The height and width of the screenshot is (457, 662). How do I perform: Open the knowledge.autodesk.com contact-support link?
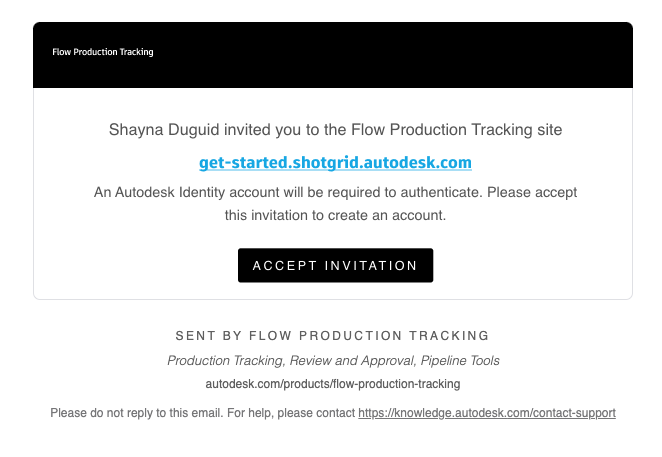click(x=487, y=413)
